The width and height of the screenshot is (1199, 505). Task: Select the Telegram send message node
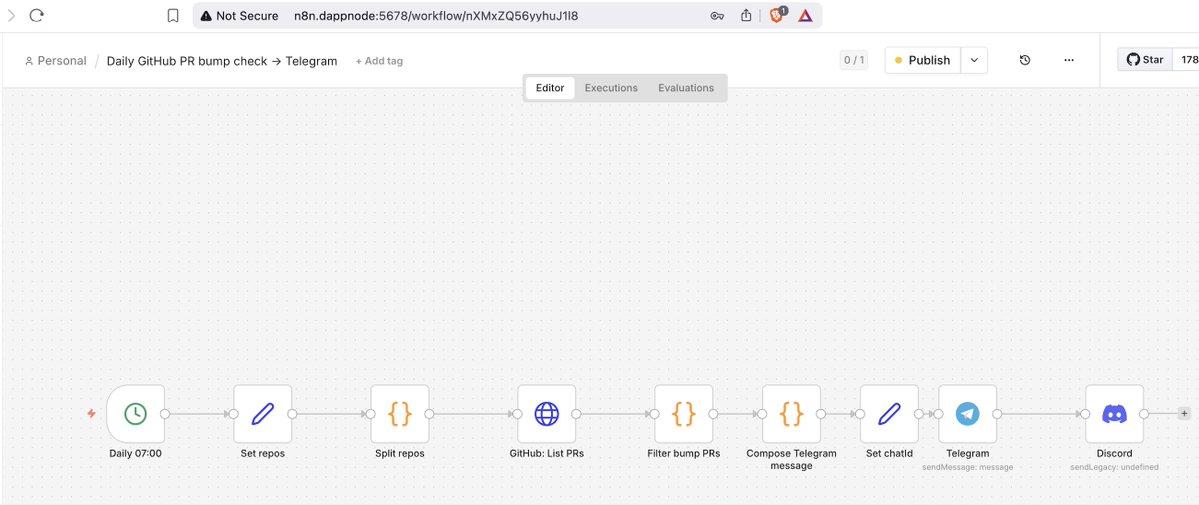tap(967, 414)
